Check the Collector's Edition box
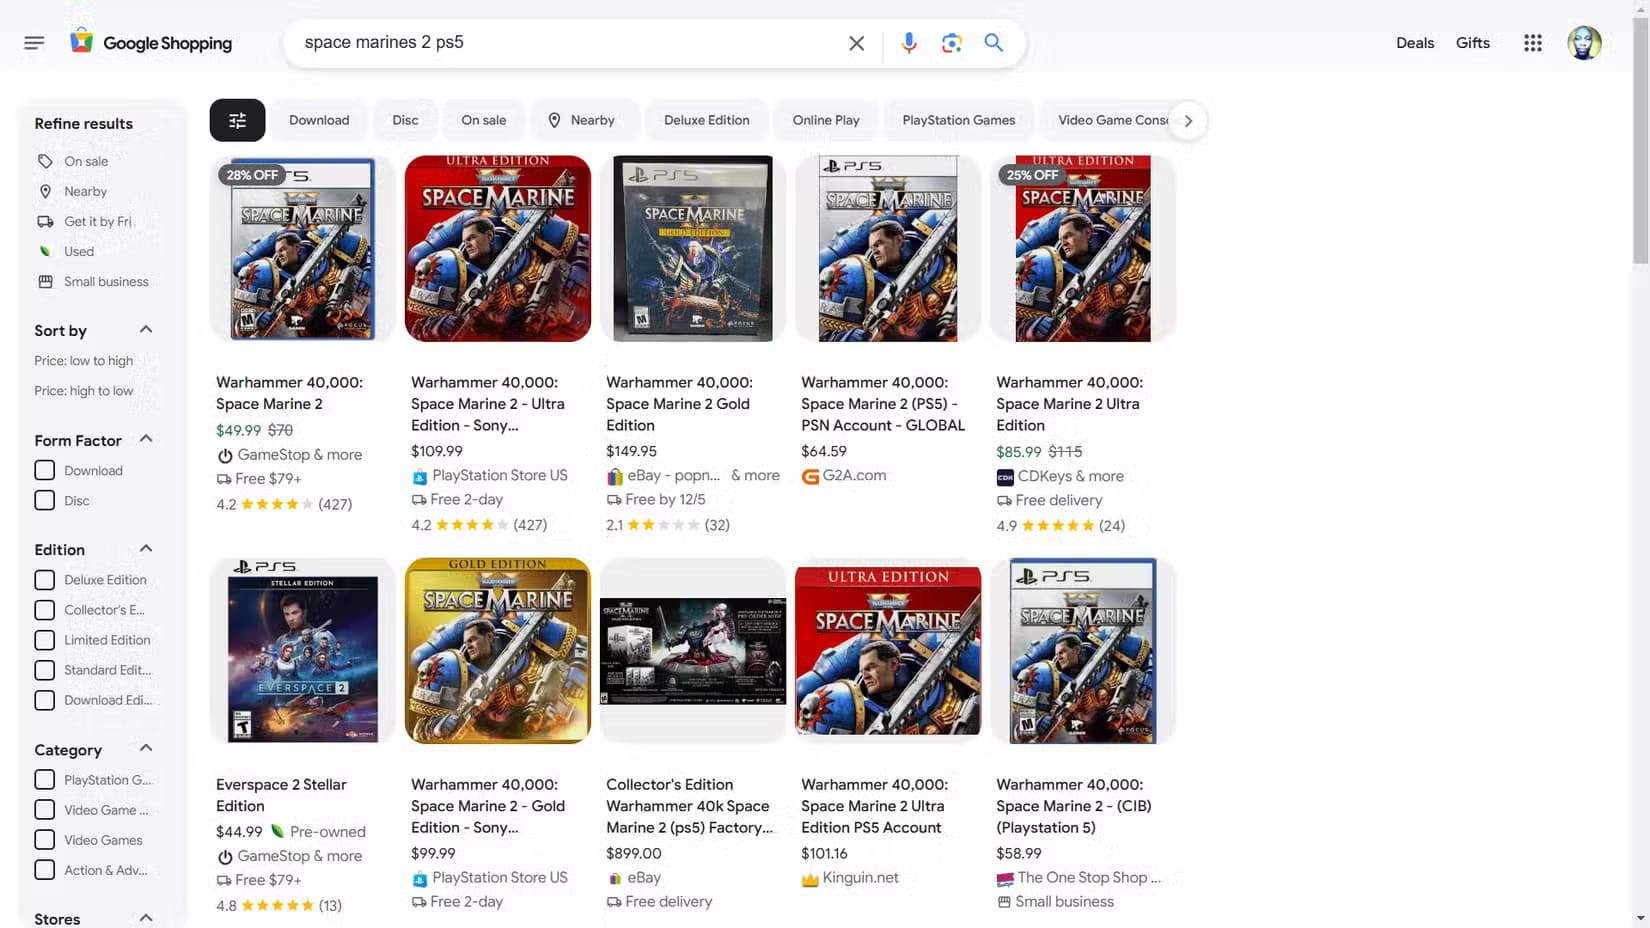 (45, 610)
